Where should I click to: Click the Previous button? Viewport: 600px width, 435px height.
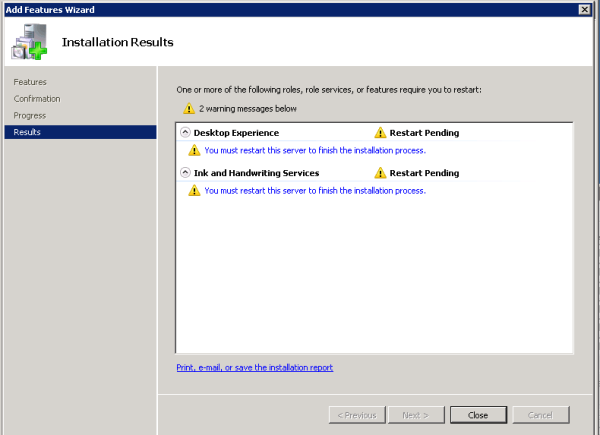pos(357,415)
